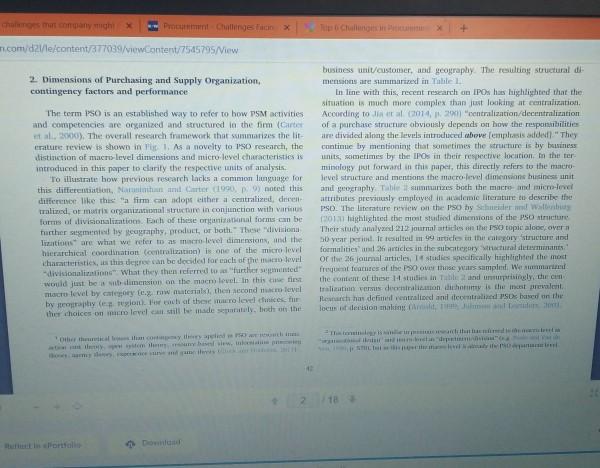The height and width of the screenshot is (468, 600).
Task: Follow 'Table 2' link after '14 studies in'
Action: (x=452, y=277)
